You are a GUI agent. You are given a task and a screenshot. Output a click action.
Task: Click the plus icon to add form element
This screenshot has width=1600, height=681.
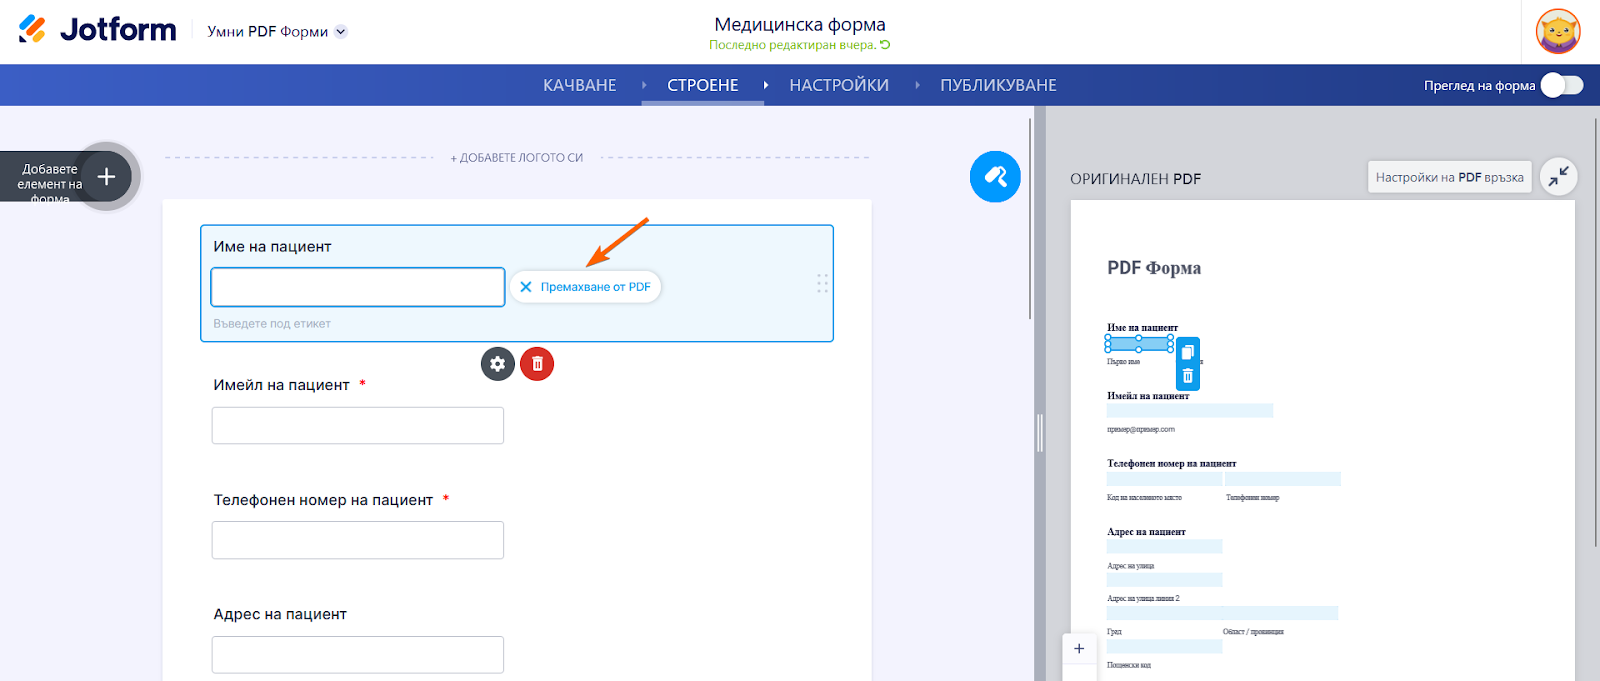106,177
